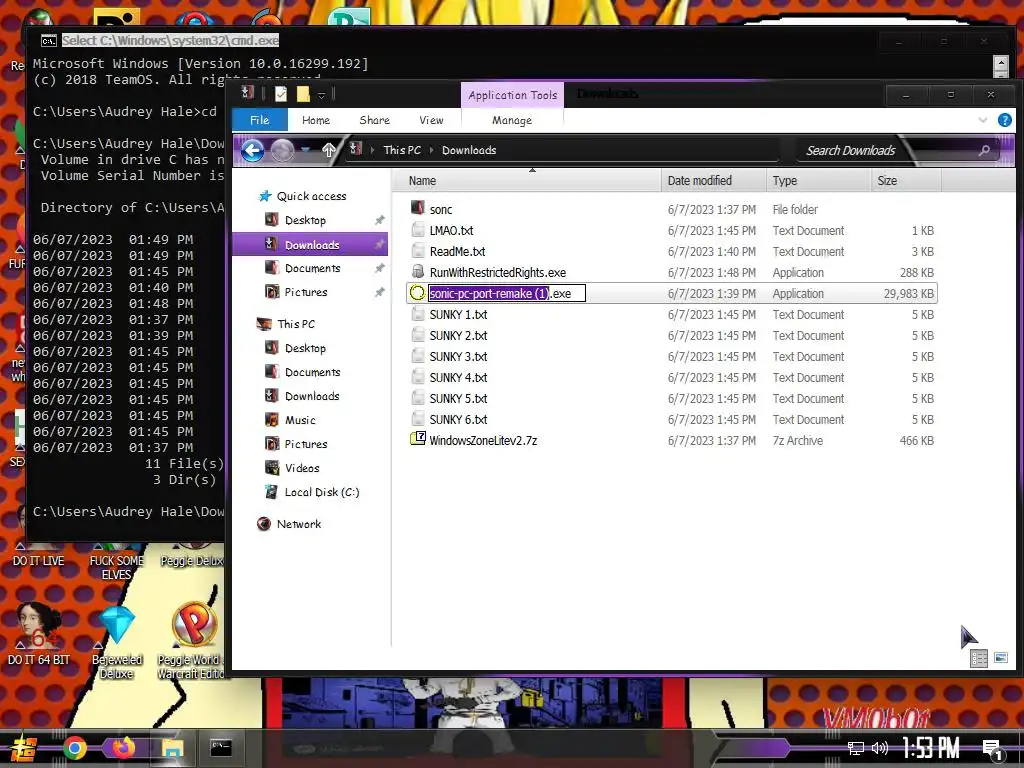Screen dimensions: 1024x768
Task: Open the network tray icon
Action: [856, 748]
